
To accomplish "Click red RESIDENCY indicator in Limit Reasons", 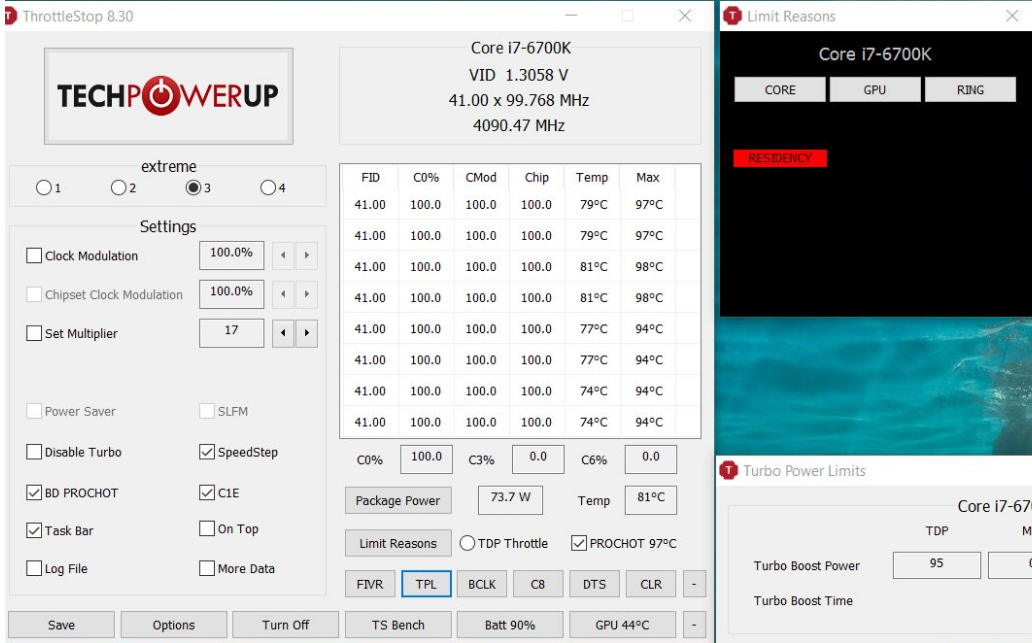I will click(780, 158).
